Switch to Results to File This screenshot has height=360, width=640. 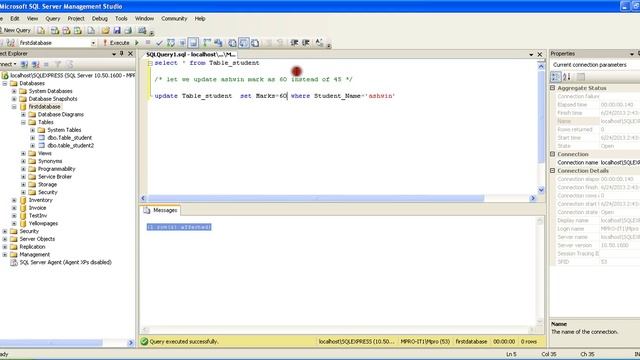pos(255,43)
